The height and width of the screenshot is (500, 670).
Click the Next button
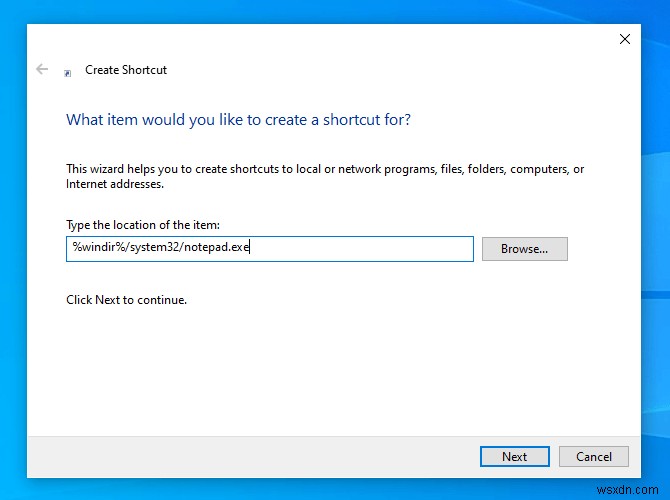[514, 456]
